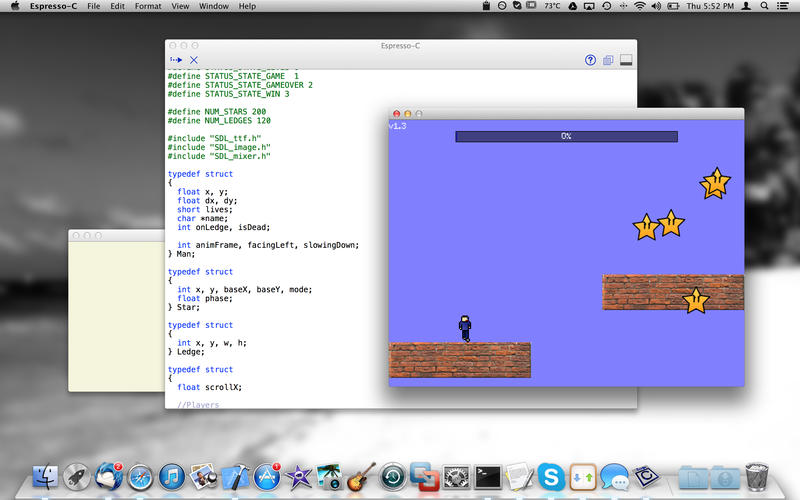The image size is (800, 500).
Task: Open the Format menu
Action: (x=148, y=6)
